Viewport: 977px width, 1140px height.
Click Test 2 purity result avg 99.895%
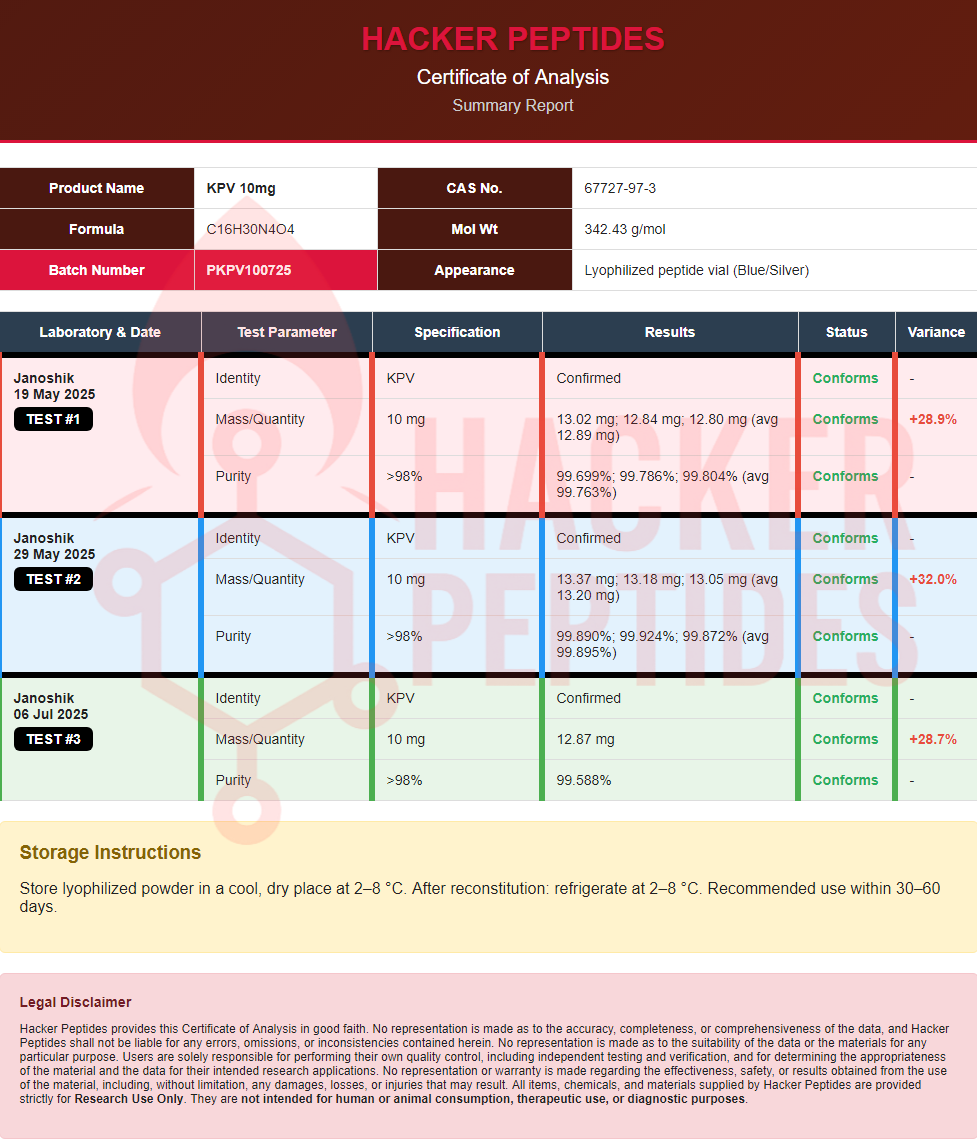(662, 644)
